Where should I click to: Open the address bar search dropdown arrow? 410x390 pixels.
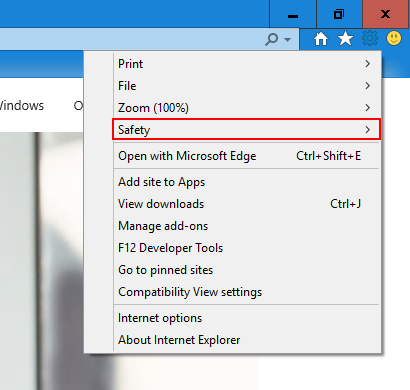coord(287,39)
